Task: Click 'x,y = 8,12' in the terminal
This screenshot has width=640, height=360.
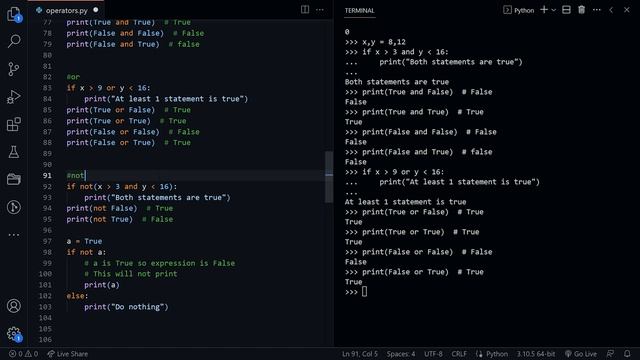Action: tap(384, 42)
